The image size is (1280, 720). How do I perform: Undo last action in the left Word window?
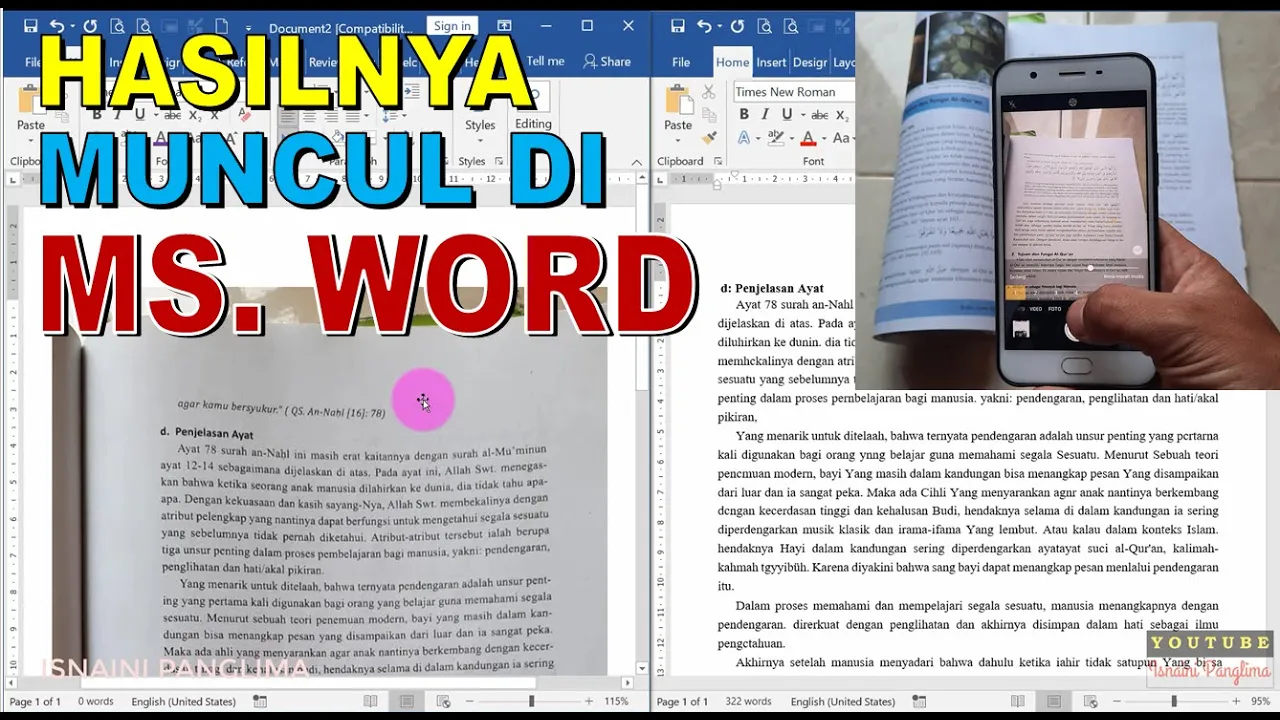click(x=56, y=26)
